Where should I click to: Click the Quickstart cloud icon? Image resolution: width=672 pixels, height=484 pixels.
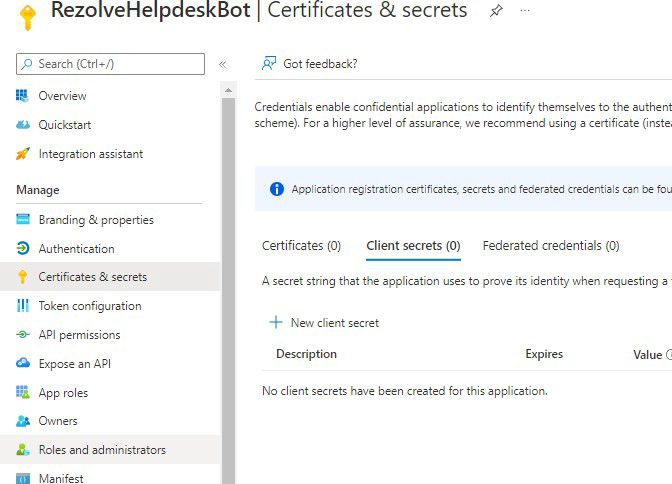pyautogui.click(x=23, y=124)
